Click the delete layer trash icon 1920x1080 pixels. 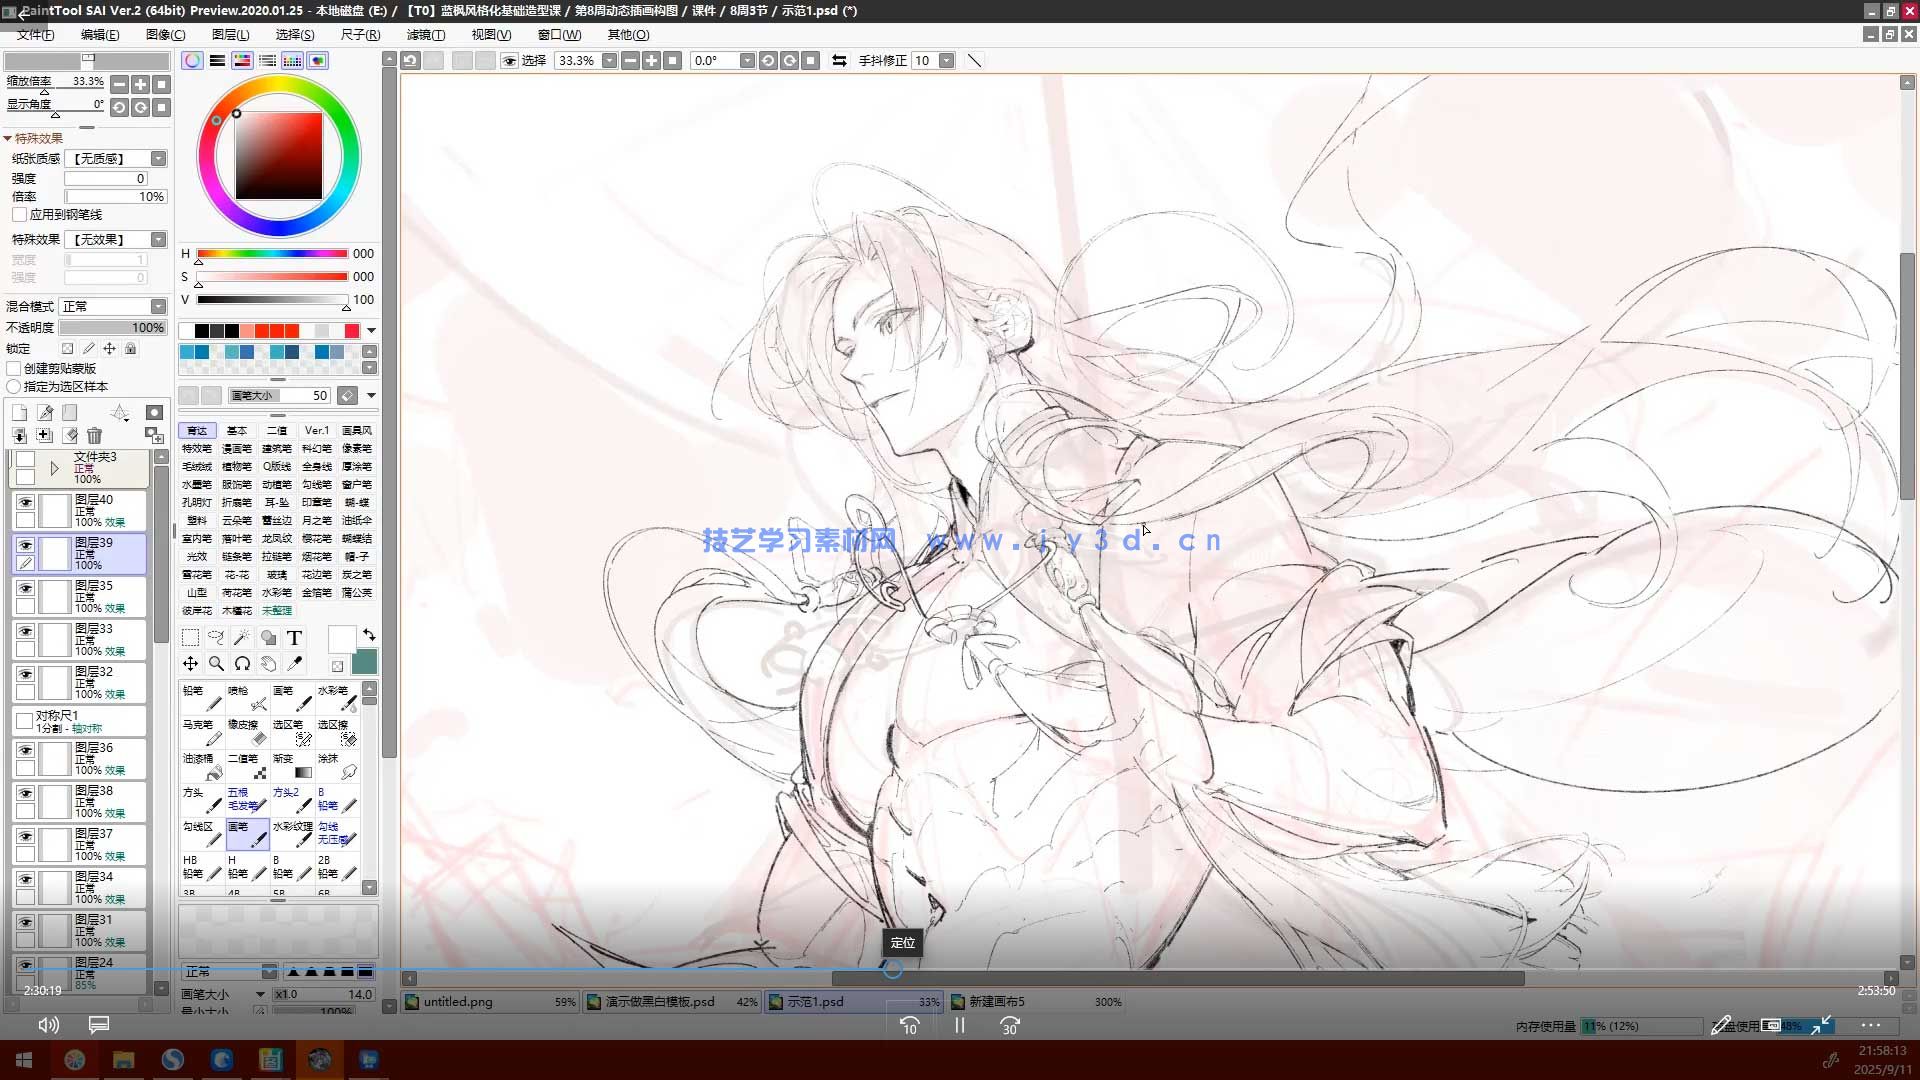(x=94, y=435)
